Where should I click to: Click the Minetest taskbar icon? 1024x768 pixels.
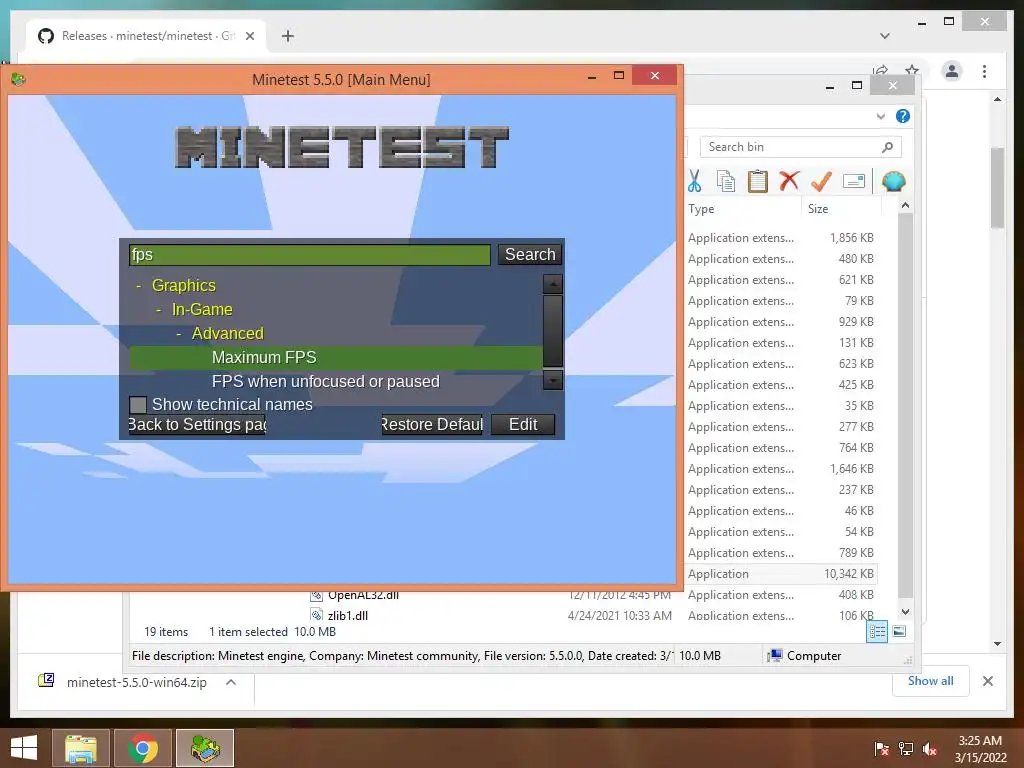(205, 748)
